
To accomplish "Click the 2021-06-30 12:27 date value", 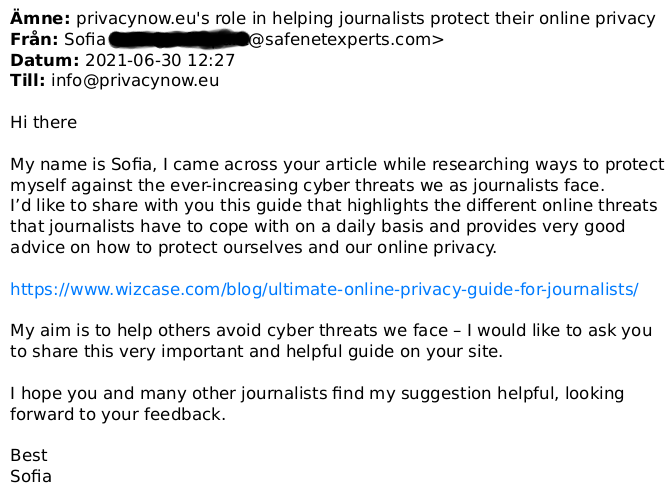I will 160,60.
